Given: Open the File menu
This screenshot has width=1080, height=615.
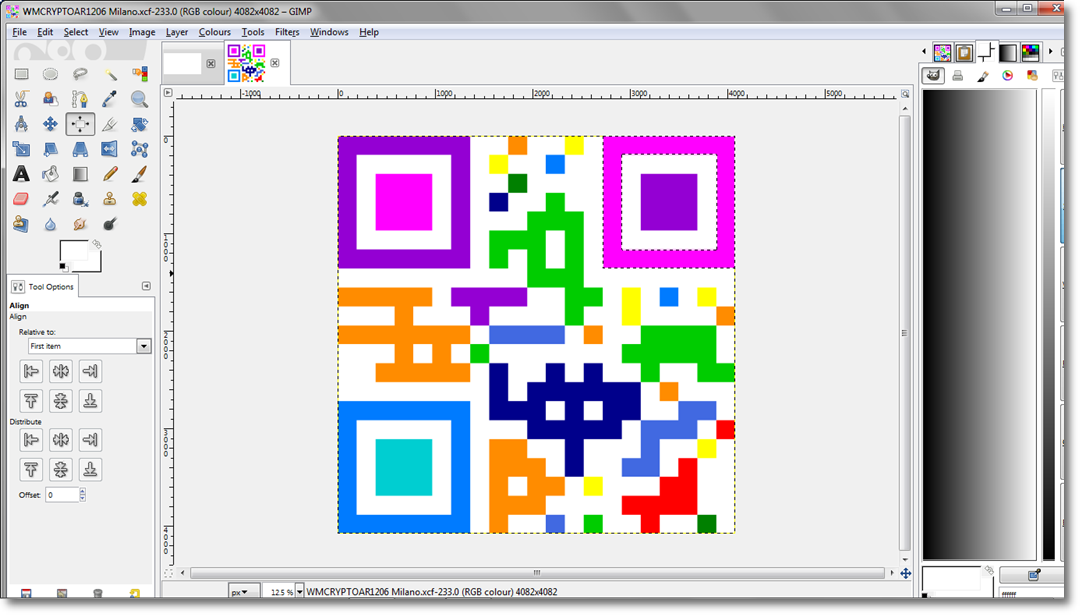Looking at the screenshot, I should pyautogui.click(x=19, y=32).
